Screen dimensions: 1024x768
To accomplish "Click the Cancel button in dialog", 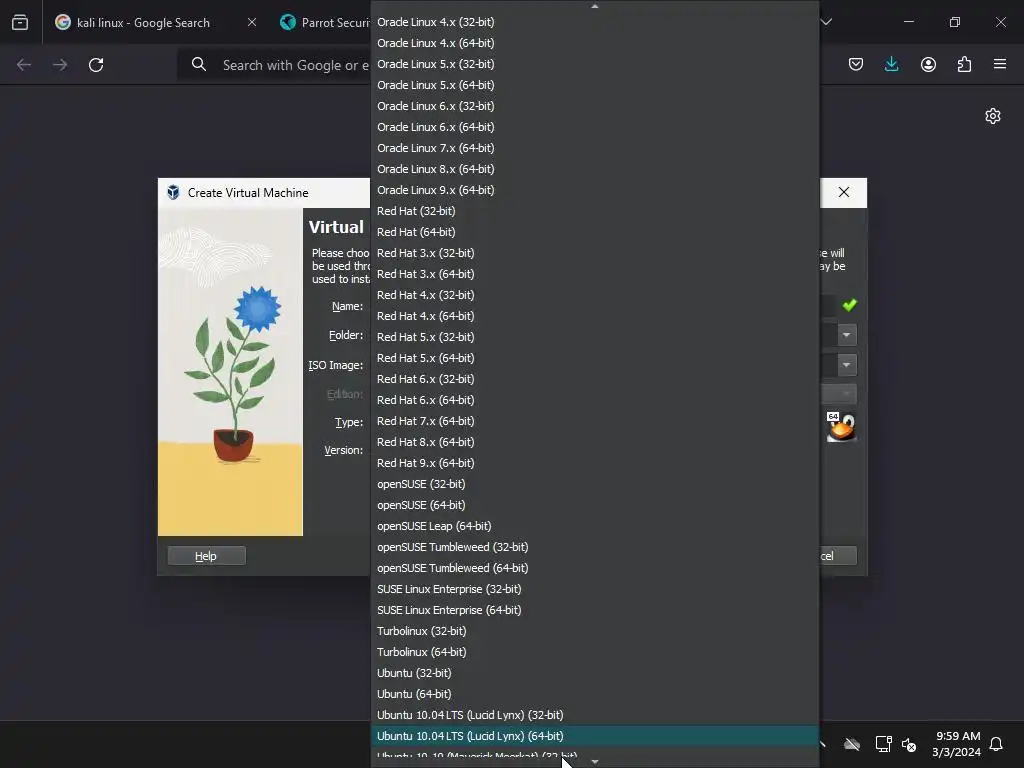I will click(x=837, y=556).
